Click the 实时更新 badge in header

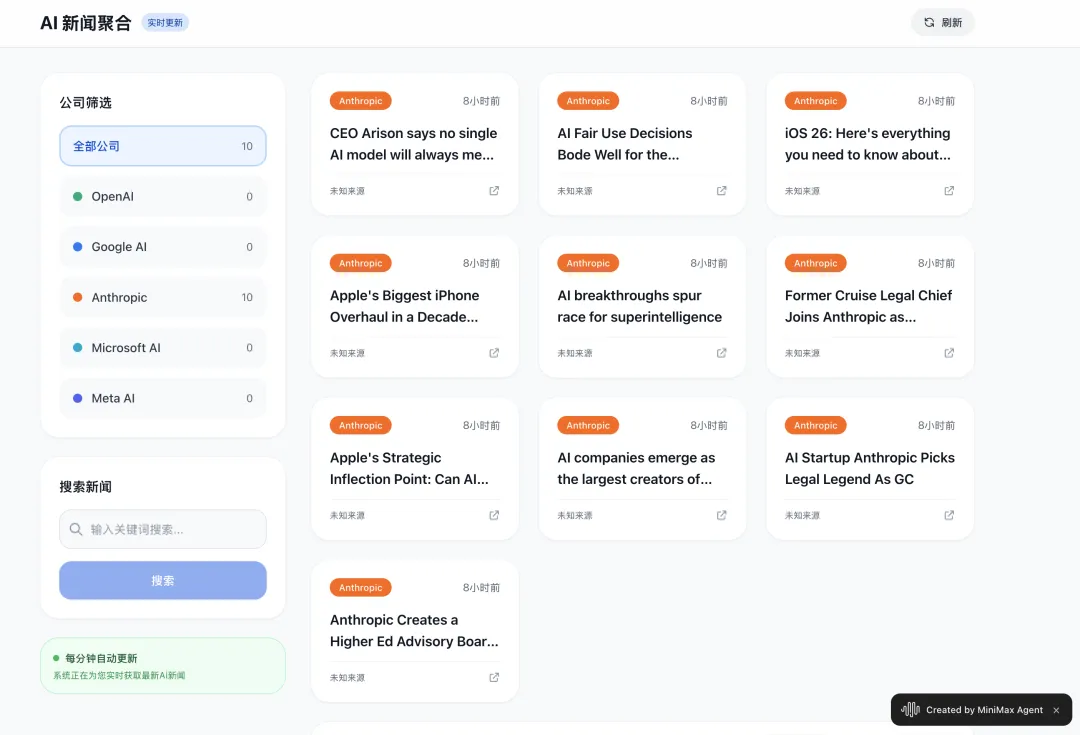[165, 23]
